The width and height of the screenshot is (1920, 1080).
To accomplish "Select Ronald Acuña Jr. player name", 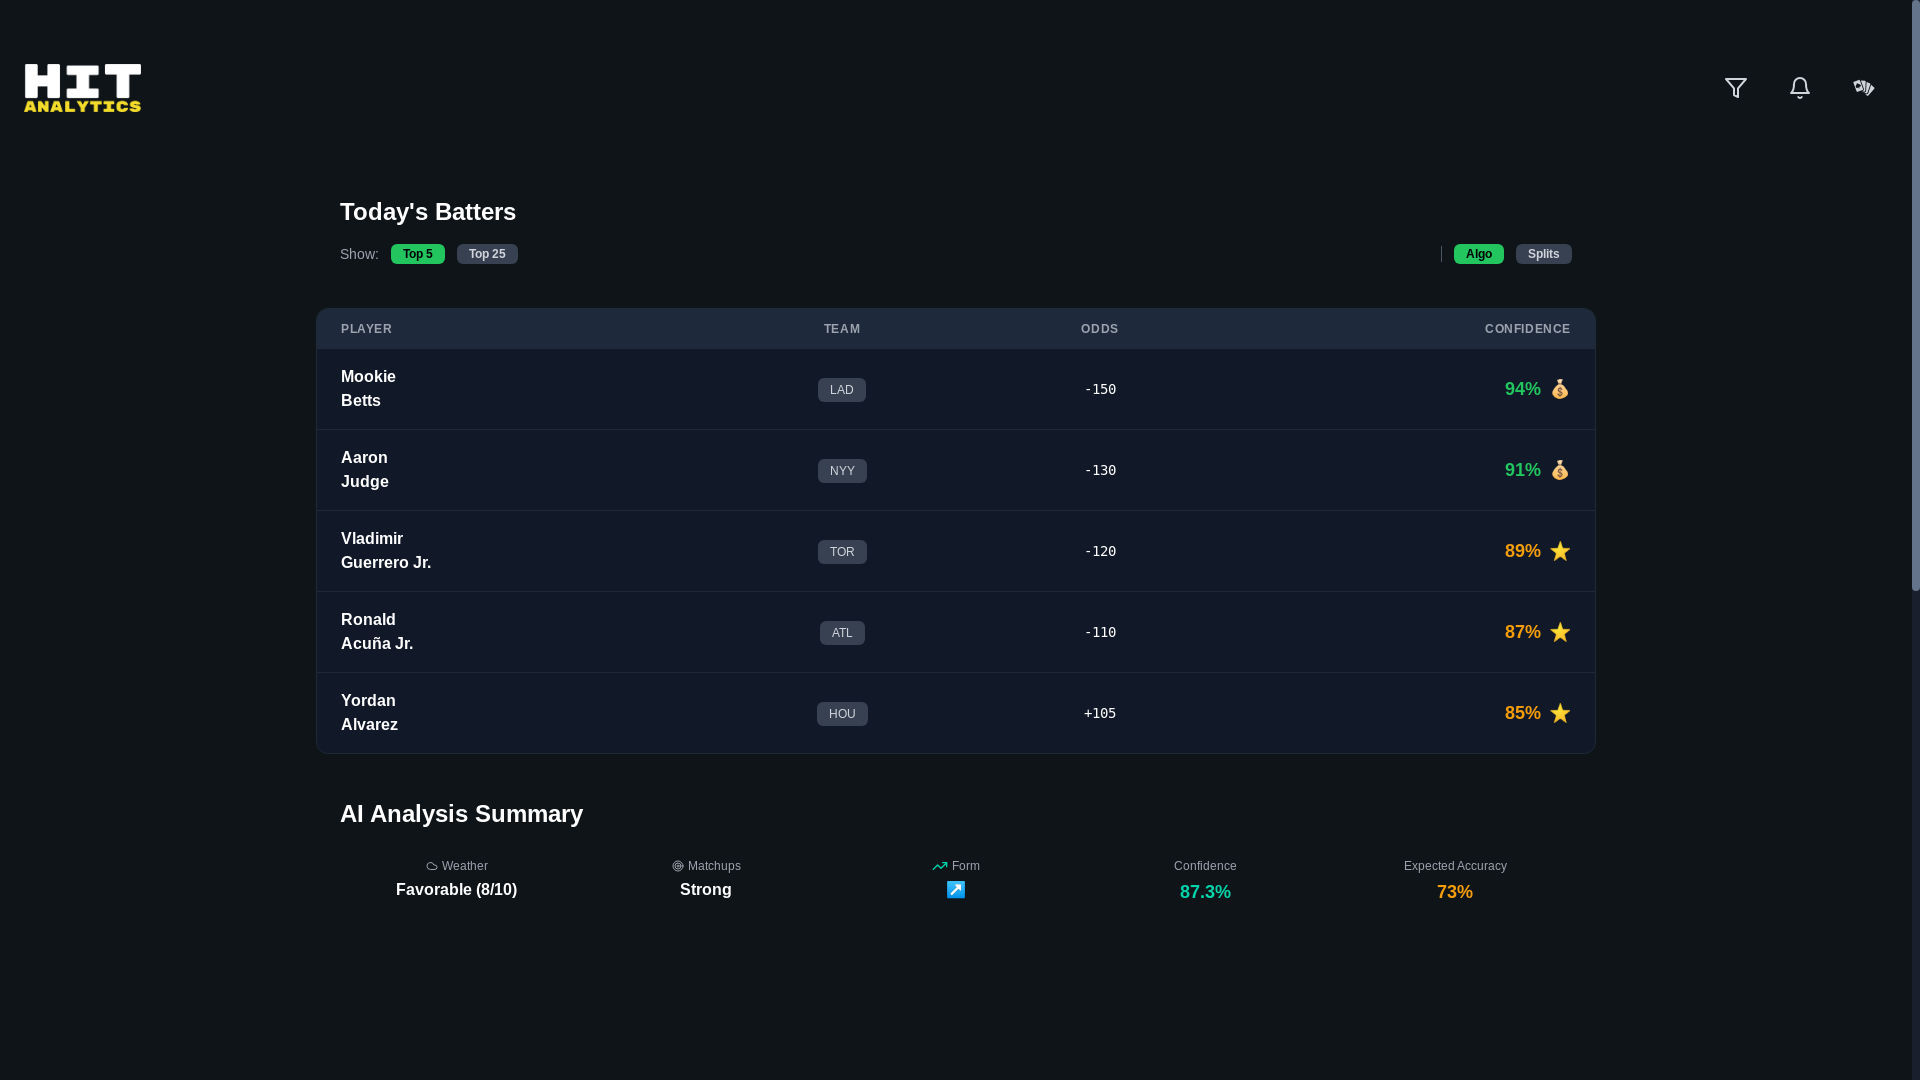I will 377,632.
